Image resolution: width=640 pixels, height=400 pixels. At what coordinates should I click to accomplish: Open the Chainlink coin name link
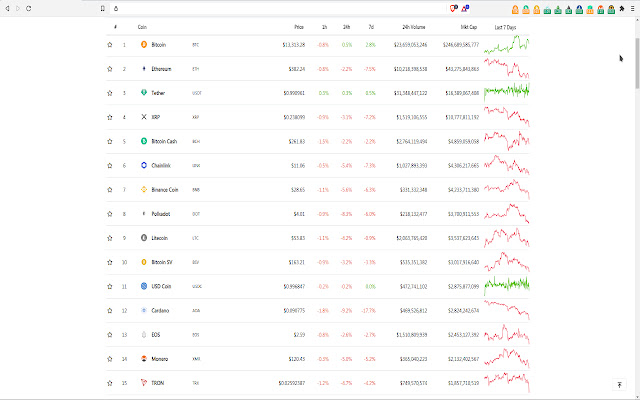point(161,165)
